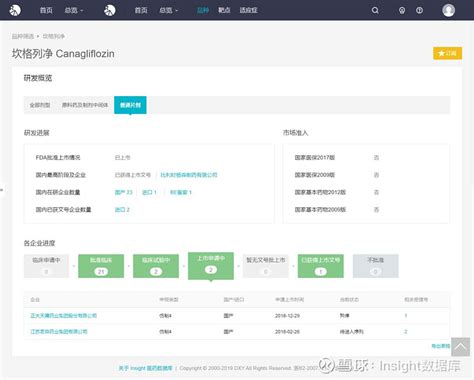Open the second 总览 dropdown in the navbar
Viewport: 474px width, 380px height.
tap(168, 10)
